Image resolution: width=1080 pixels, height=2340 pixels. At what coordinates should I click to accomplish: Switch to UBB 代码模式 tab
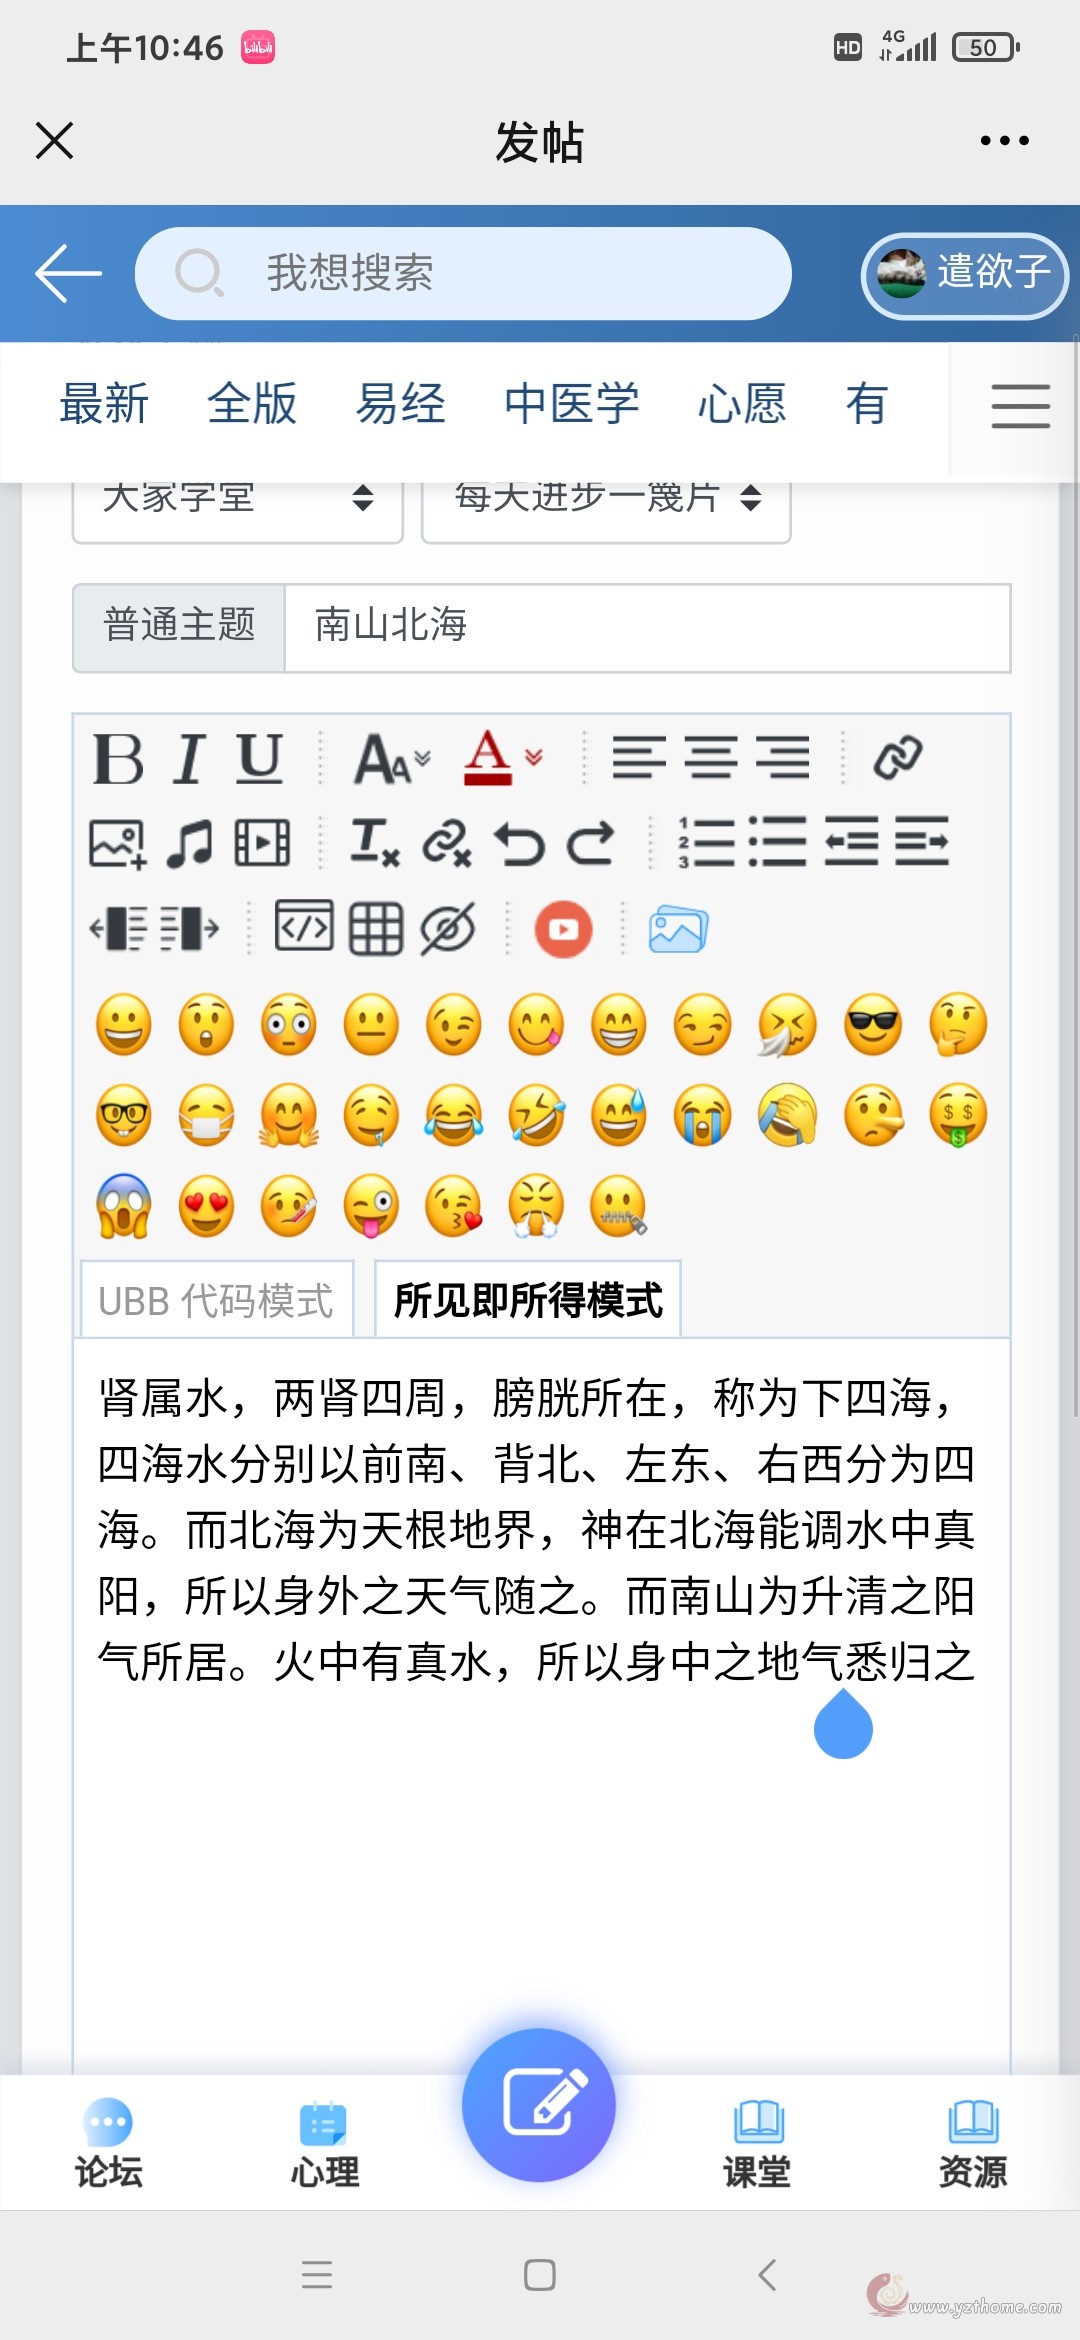coord(216,1300)
